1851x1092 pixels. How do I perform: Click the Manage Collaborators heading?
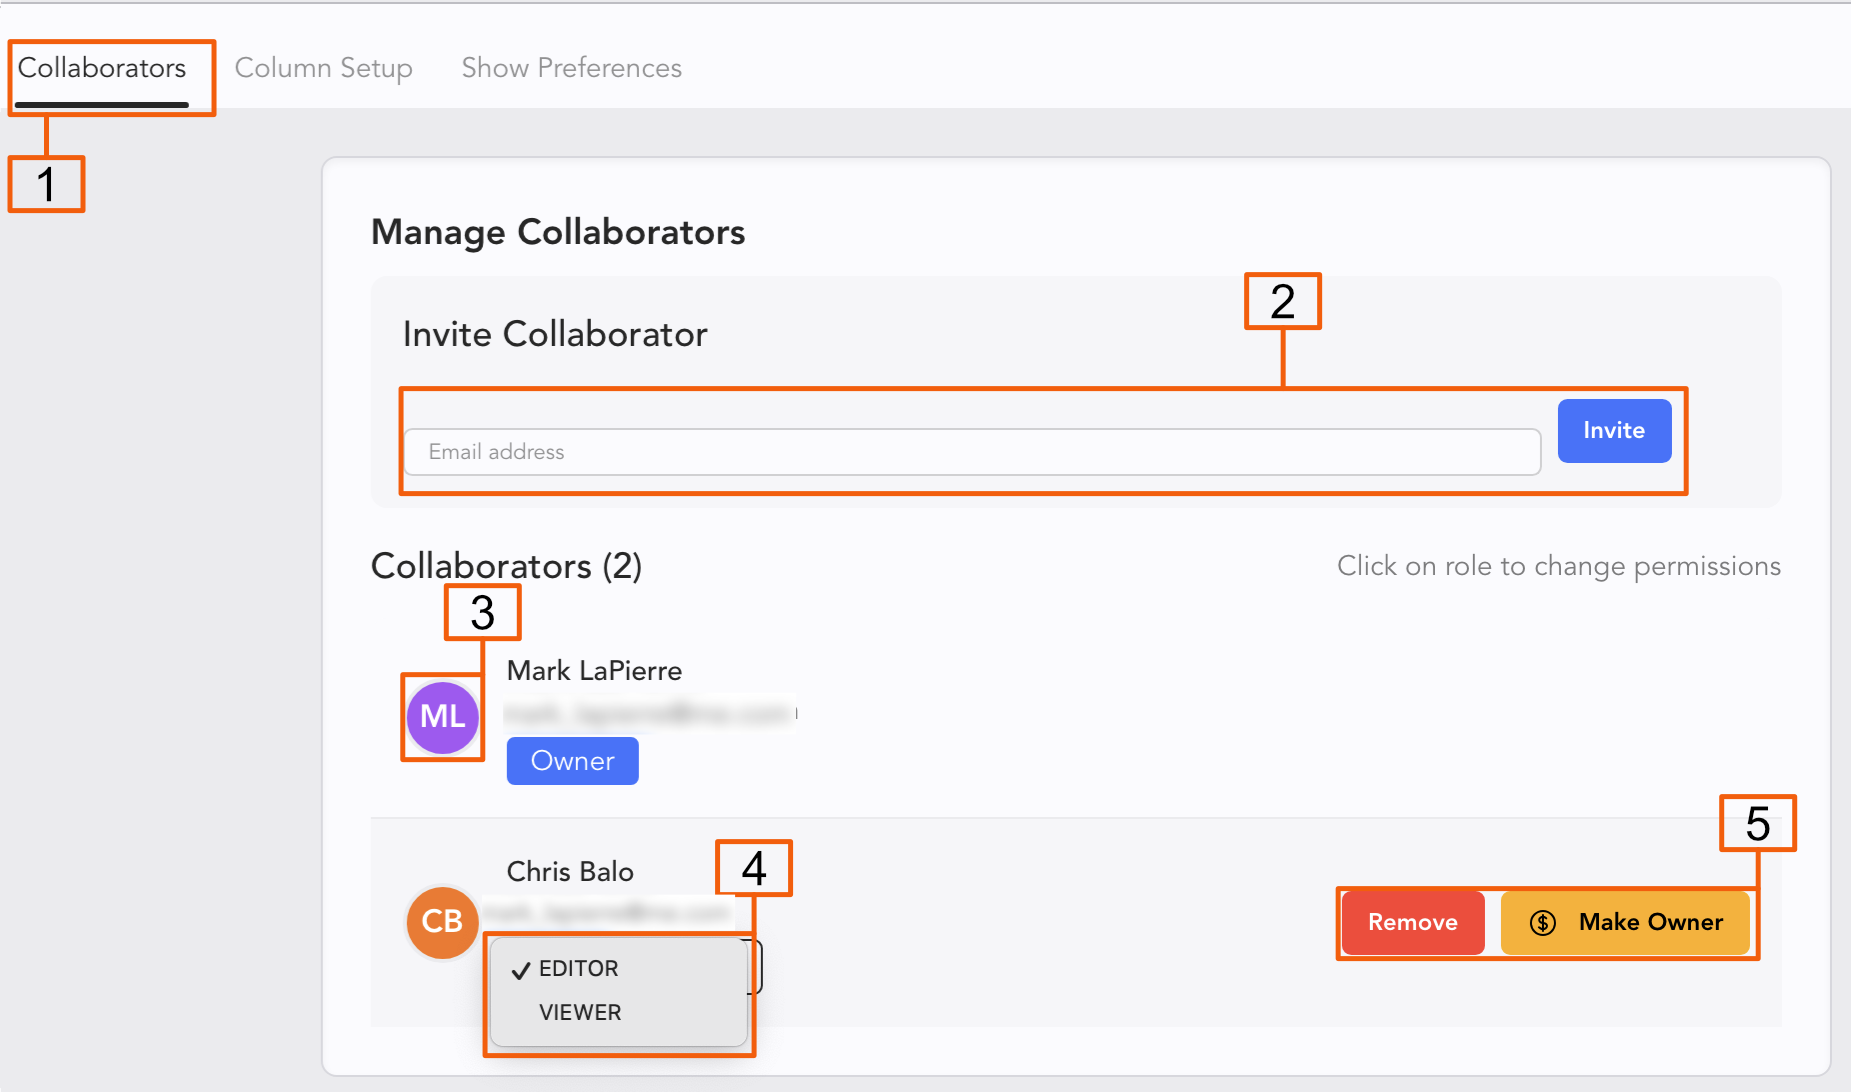click(x=557, y=232)
